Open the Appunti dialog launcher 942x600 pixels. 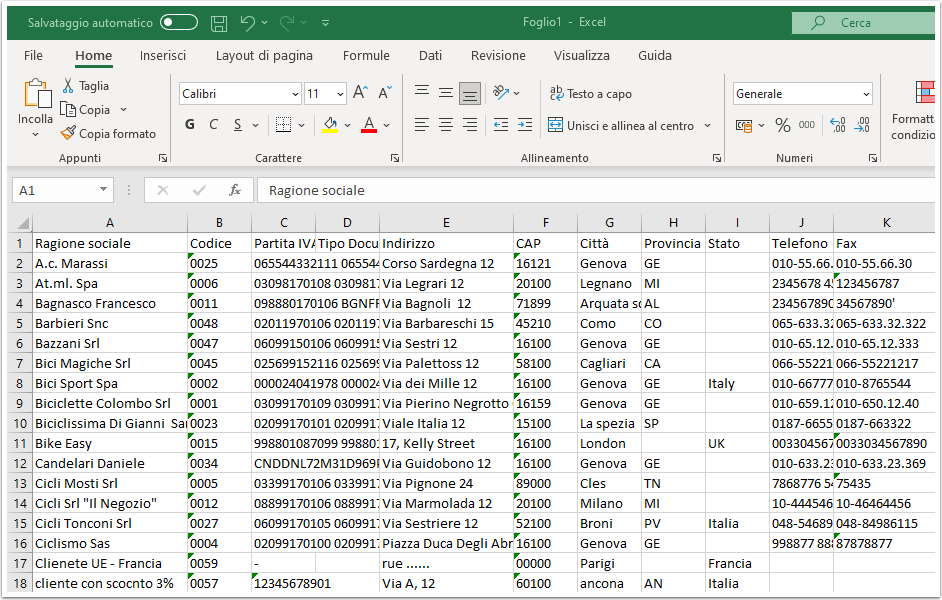[163, 158]
